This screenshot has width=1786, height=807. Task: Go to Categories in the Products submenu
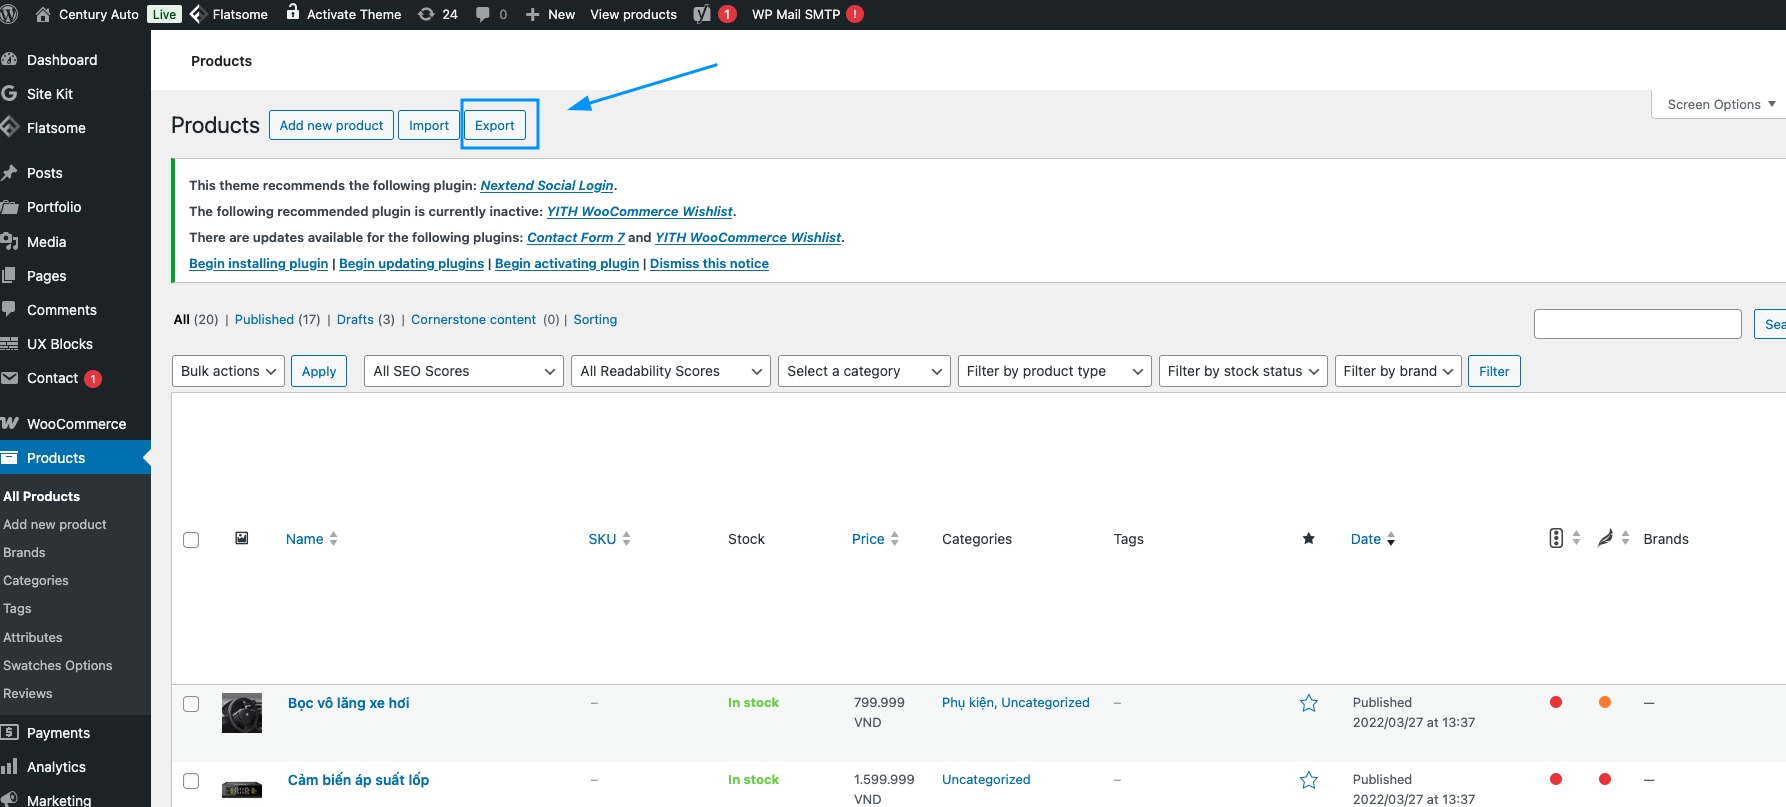(x=36, y=580)
